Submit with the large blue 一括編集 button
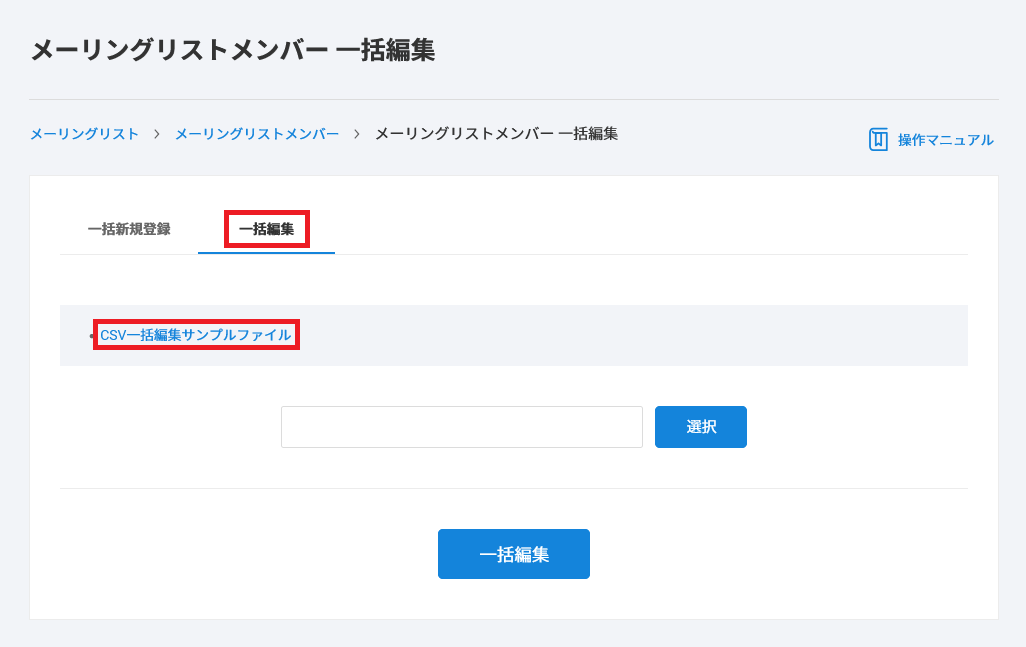The width and height of the screenshot is (1026, 647). point(513,554)
